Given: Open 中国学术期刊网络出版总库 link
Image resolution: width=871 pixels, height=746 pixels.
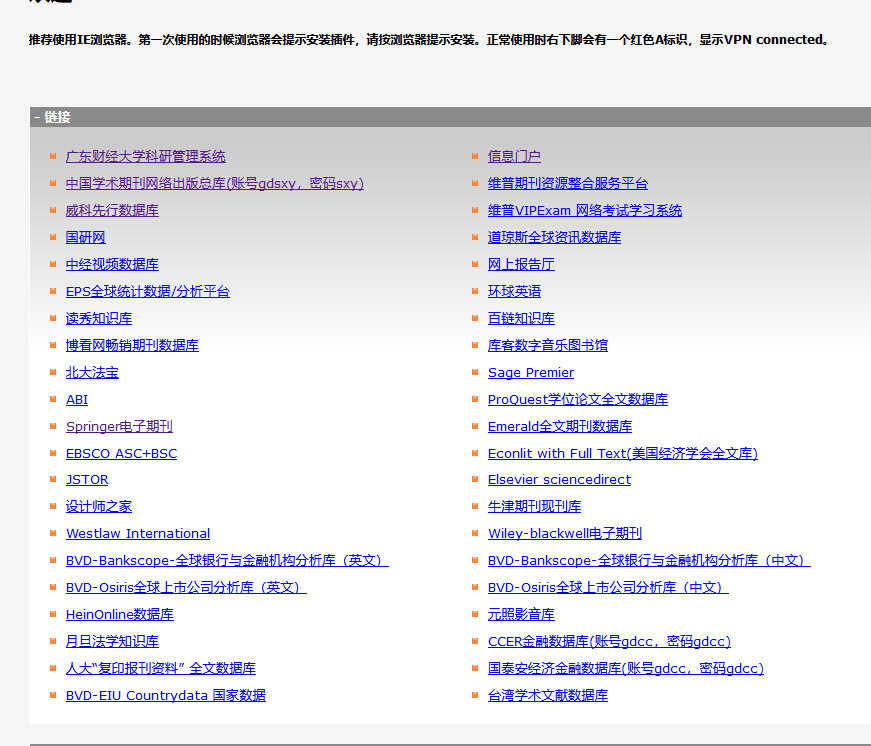Looking at the screenshot, I should pos(214,183).
